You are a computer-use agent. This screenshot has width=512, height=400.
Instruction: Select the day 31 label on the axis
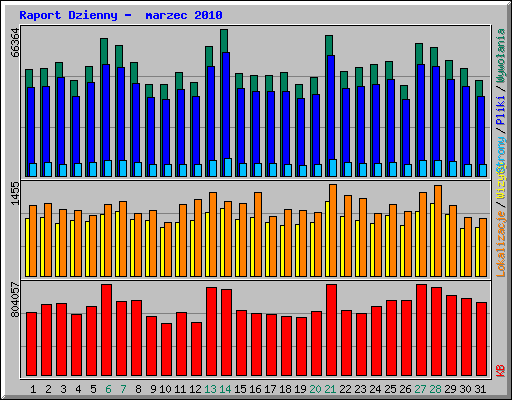pos(480,389)
